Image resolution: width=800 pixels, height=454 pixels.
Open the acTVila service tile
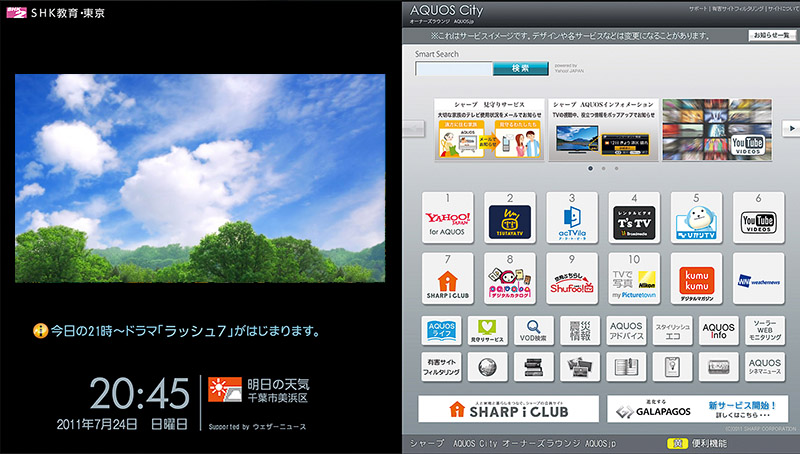pos(572,218)
